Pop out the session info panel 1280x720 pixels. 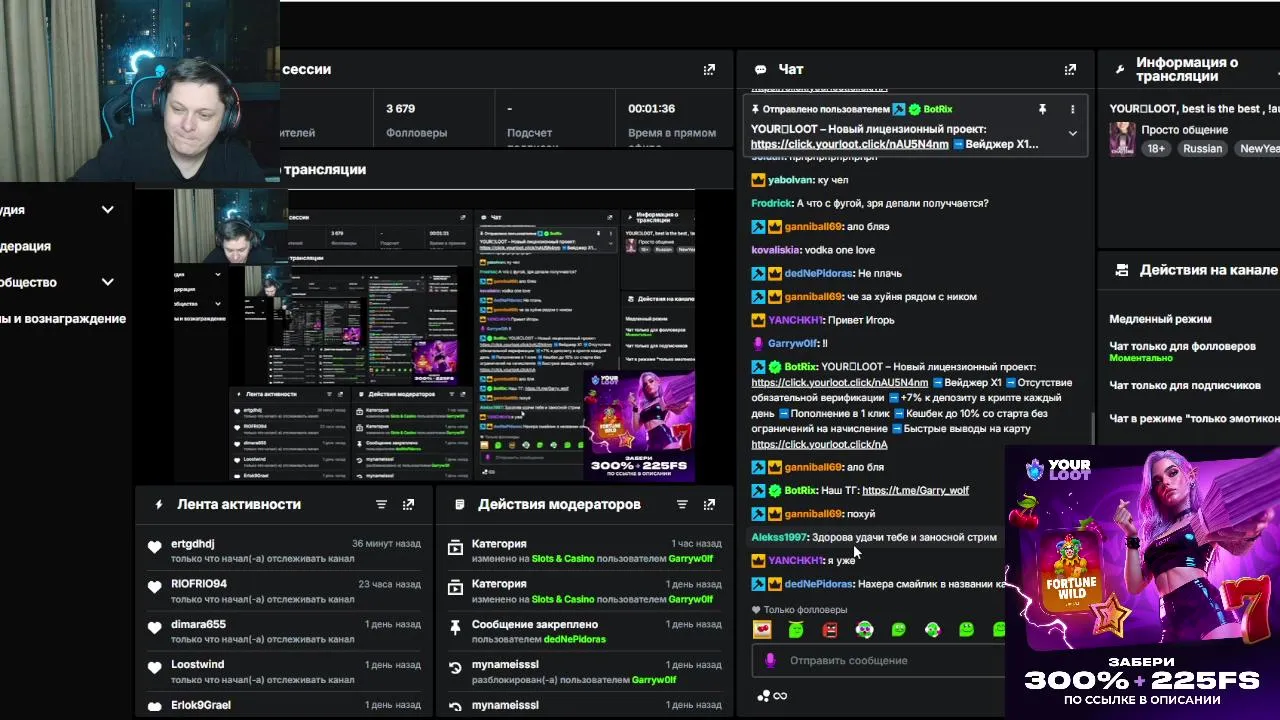[x=709, y=69]
